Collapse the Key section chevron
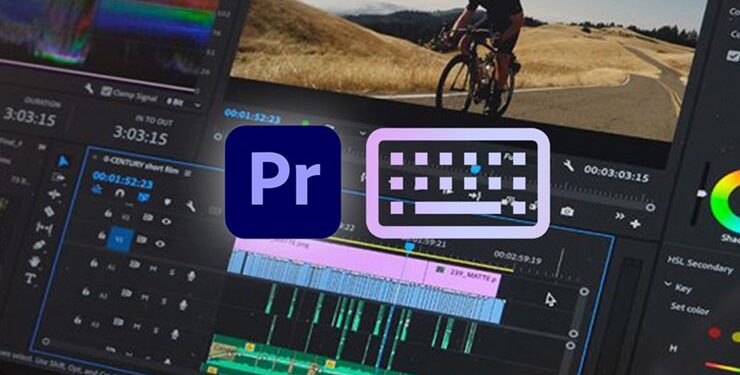740x375 pixels. pyautogui.click(x=668, y=284)
